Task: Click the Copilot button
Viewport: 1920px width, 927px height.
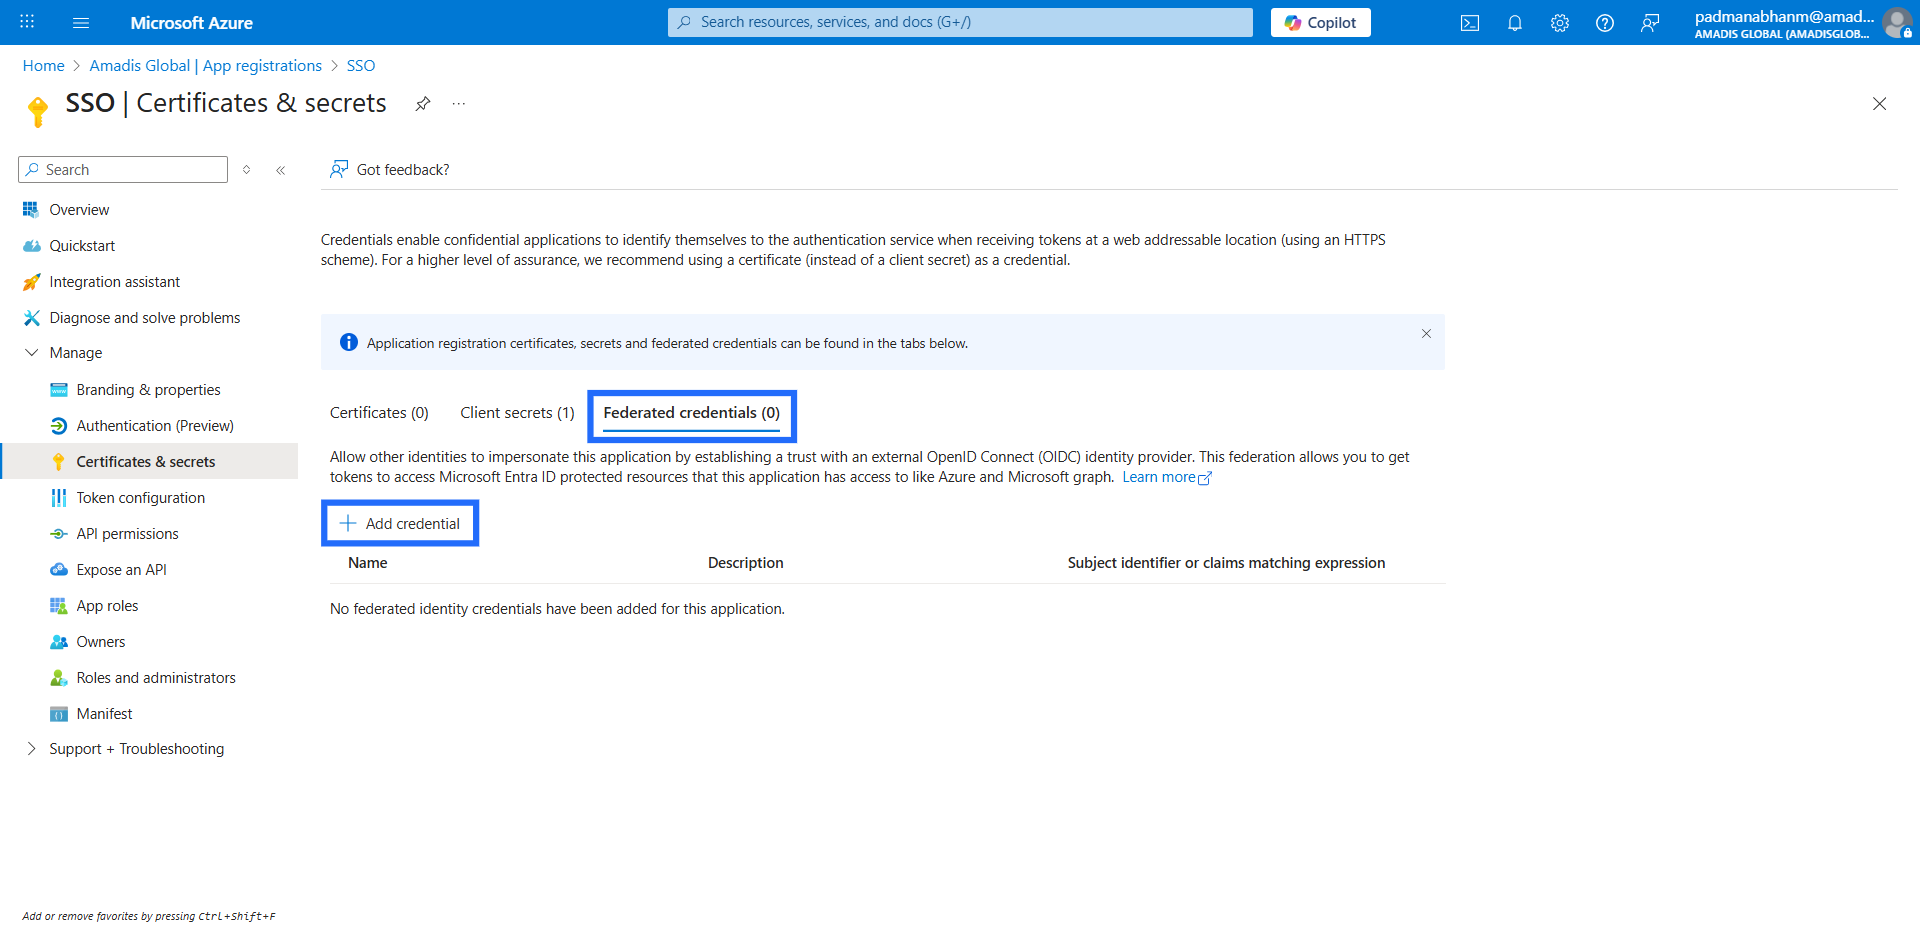Action: point(1320,23)
